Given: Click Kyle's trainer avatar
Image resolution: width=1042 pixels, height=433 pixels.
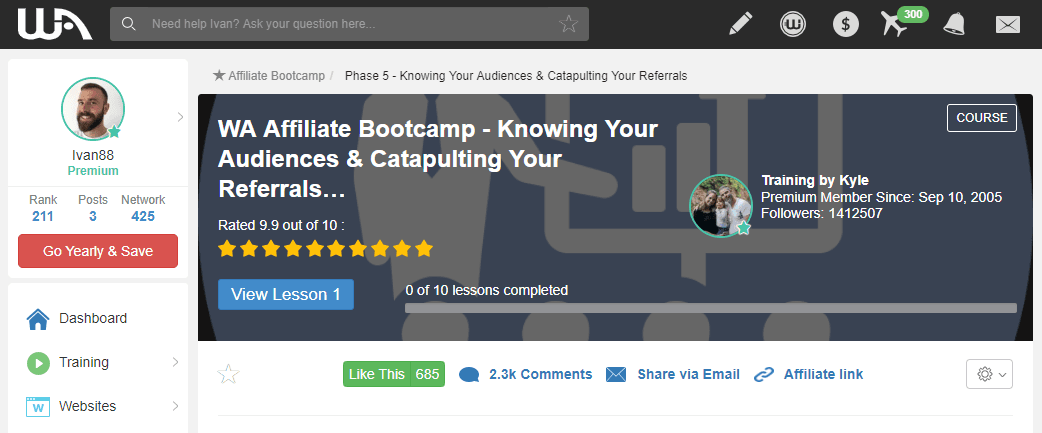Looking at the screenshot, I should pyautogui.click(x=721, y=206).
